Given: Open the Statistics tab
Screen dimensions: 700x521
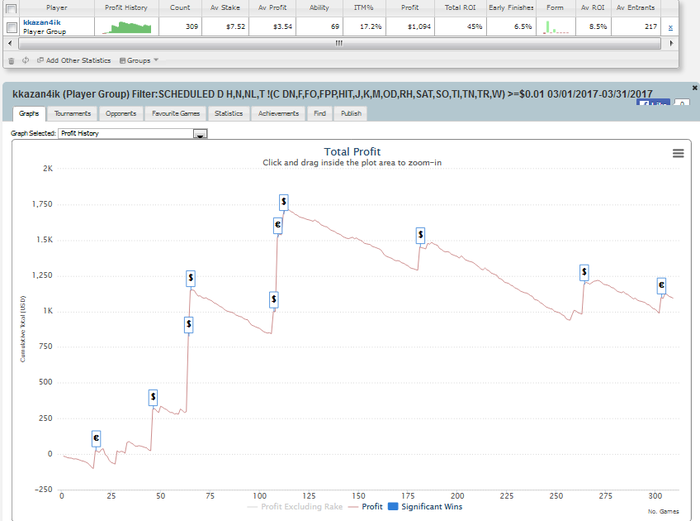Looking at the screenshot, I should [x=229, y=113].
